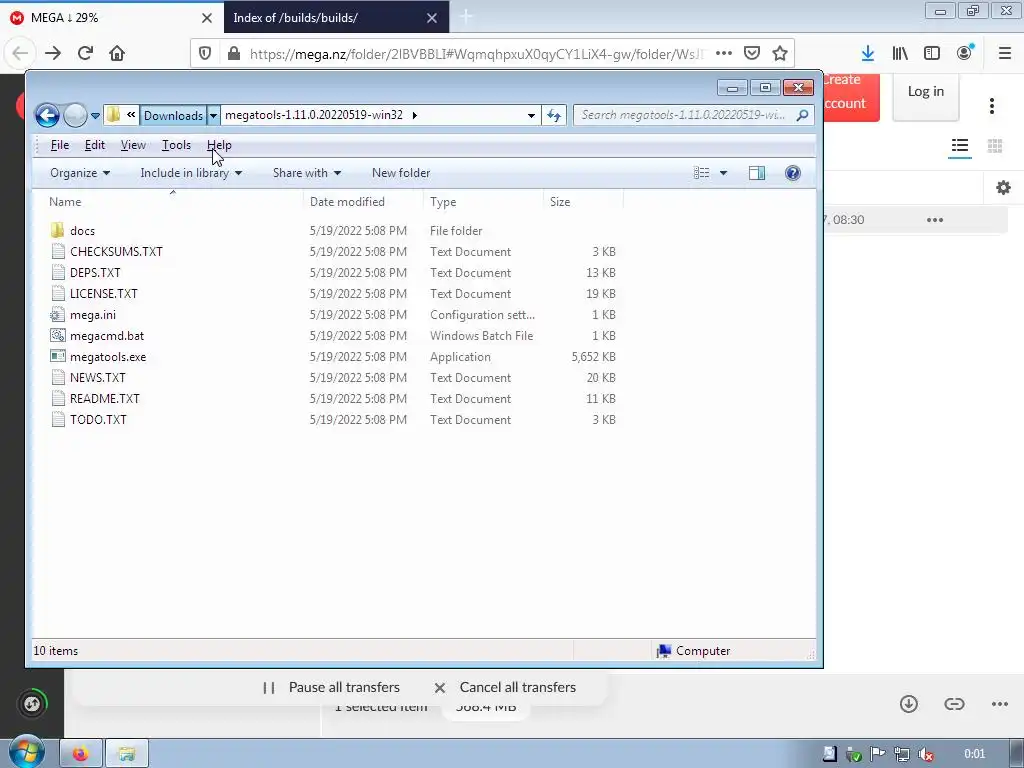The width and height of the screenshot is (1024, 768).
Task: Select the DEPS.TXT file icon
Action: click(57, 272)
